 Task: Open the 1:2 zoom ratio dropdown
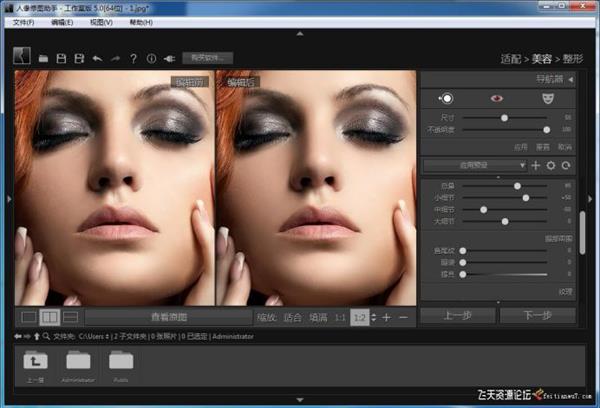tap(359, 317)
